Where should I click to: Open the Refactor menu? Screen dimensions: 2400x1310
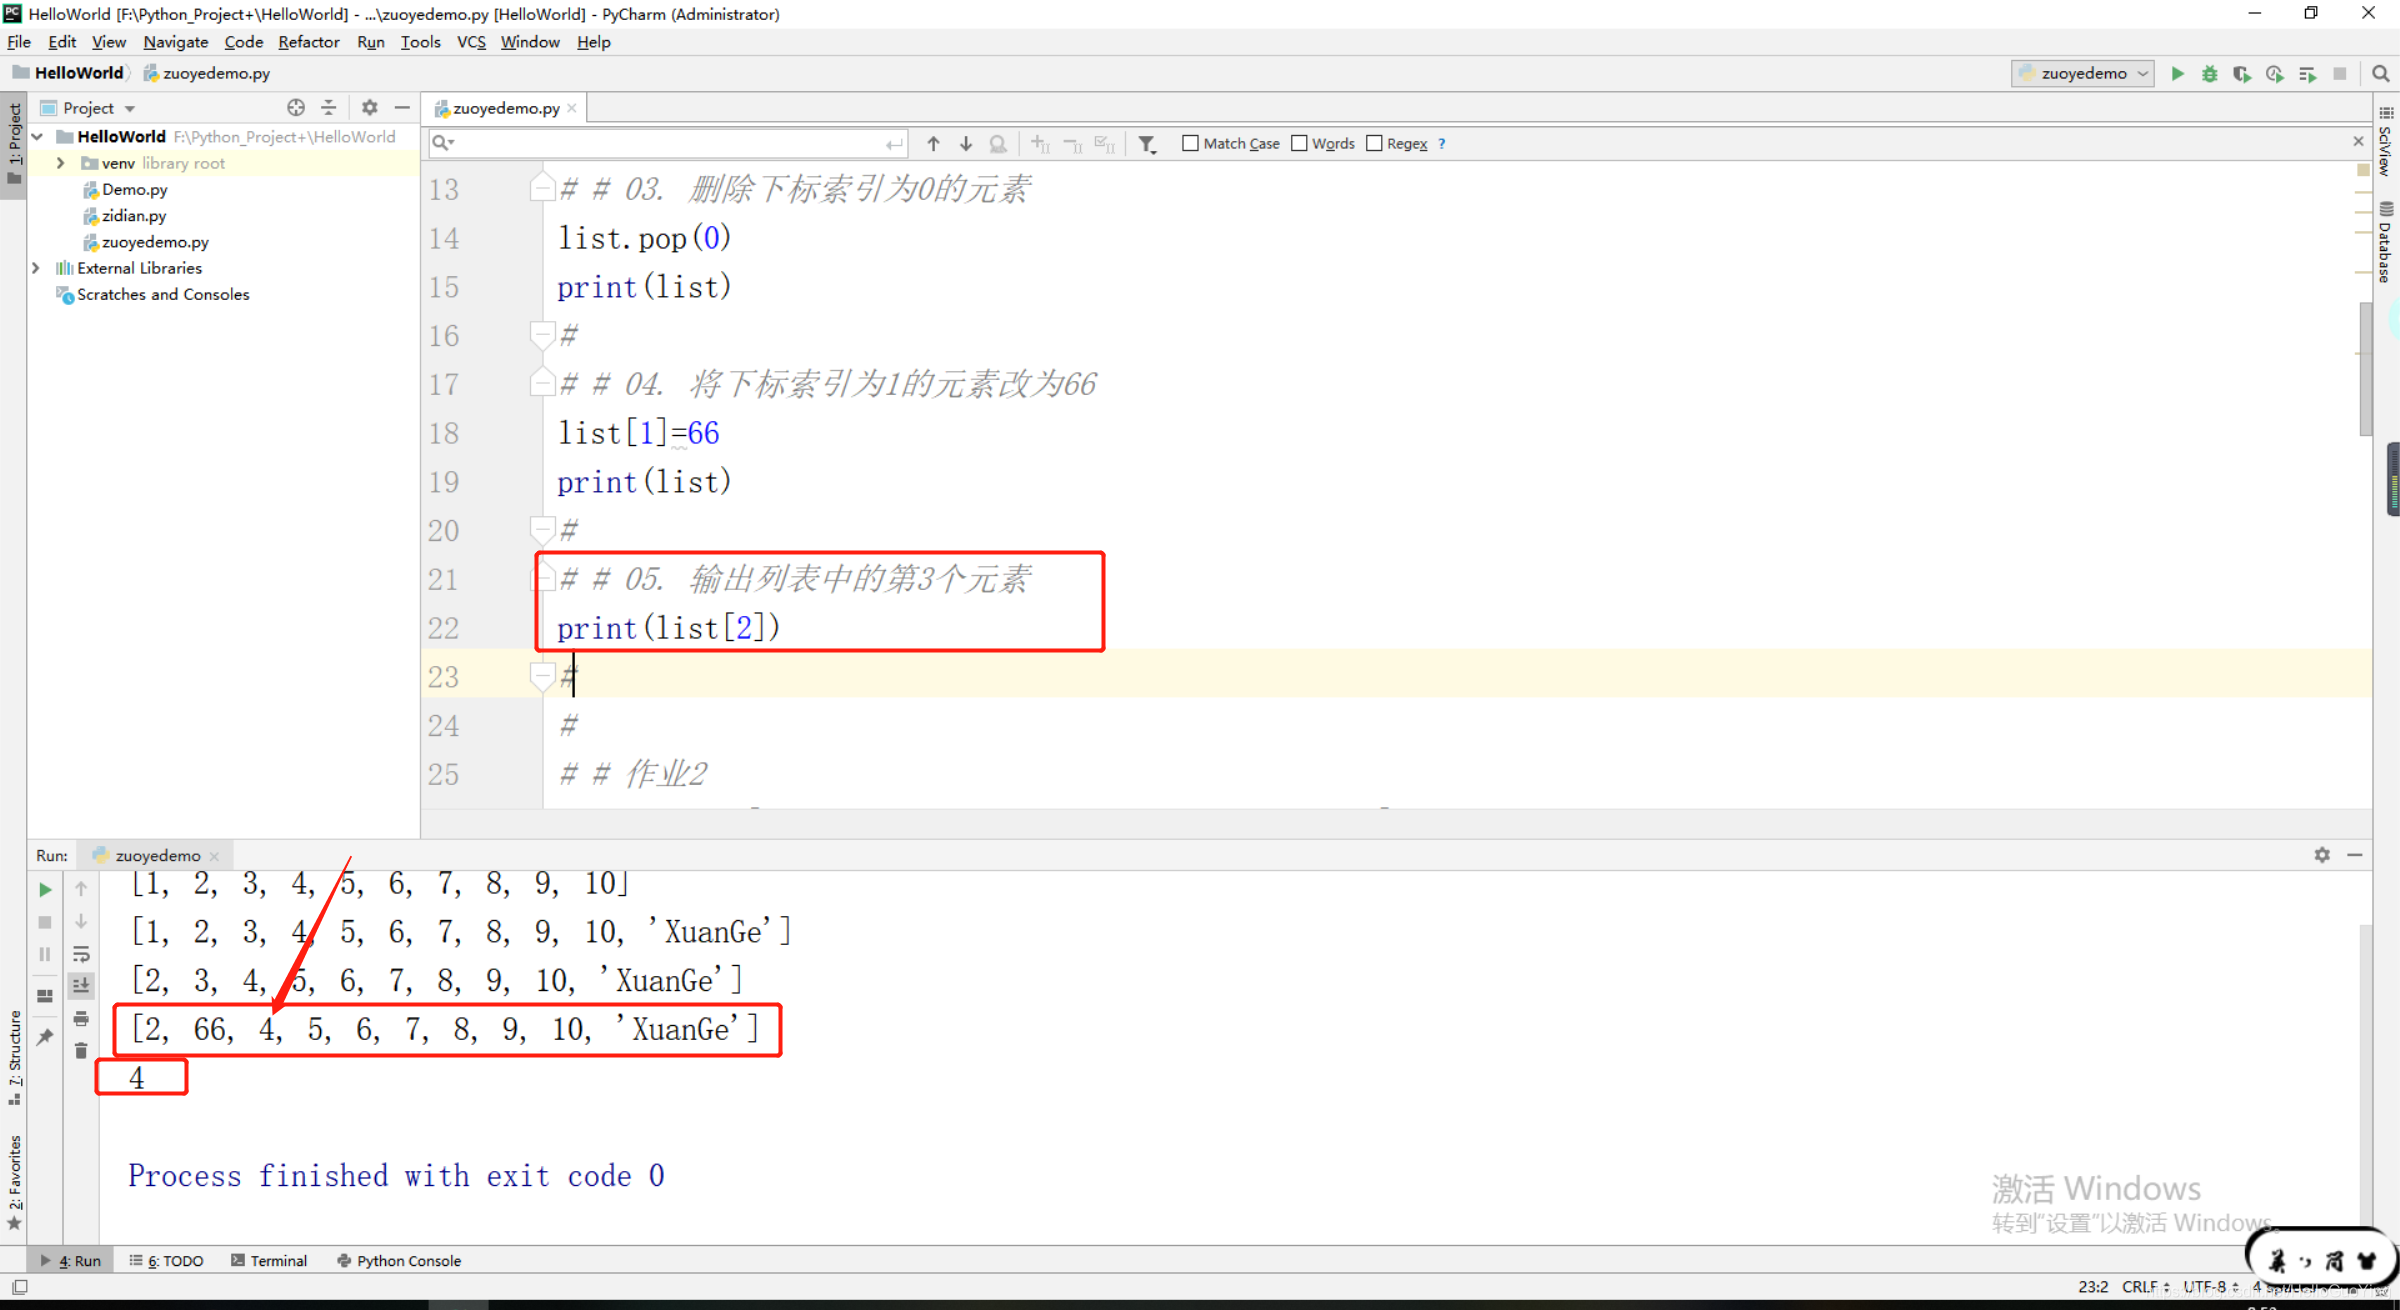308,42
